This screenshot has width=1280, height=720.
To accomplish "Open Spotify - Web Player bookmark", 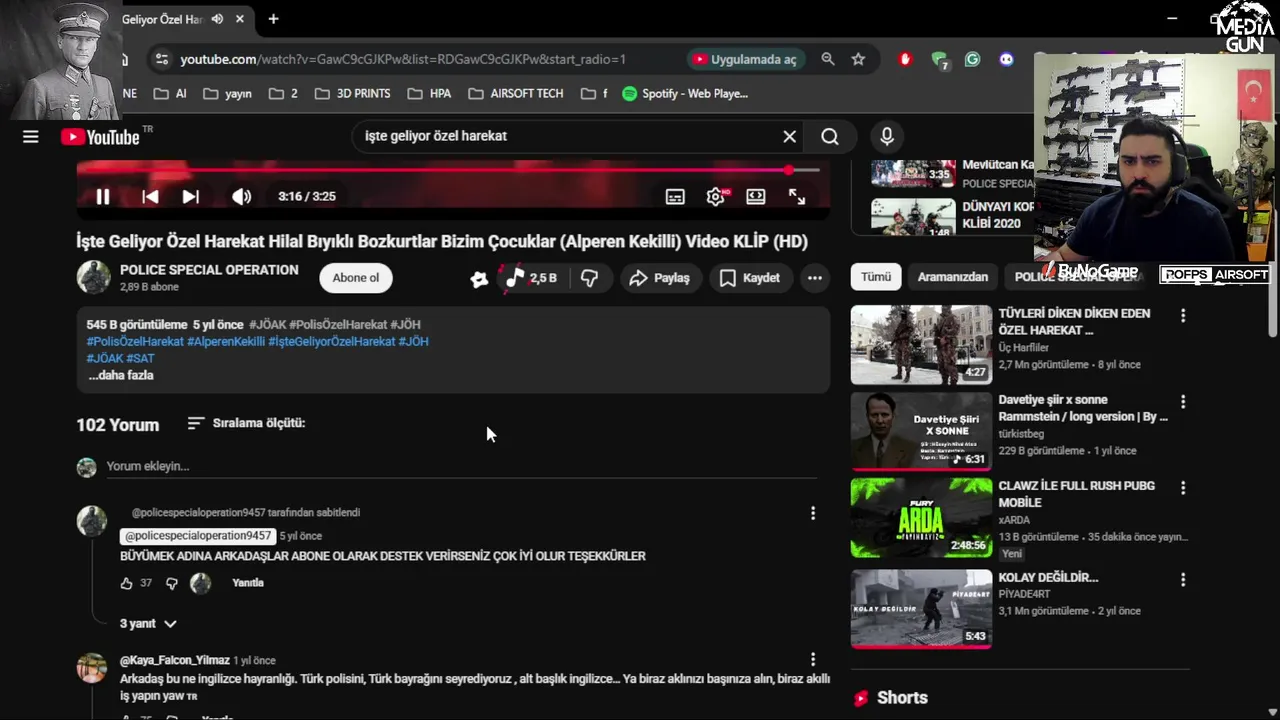I will 685,93.
